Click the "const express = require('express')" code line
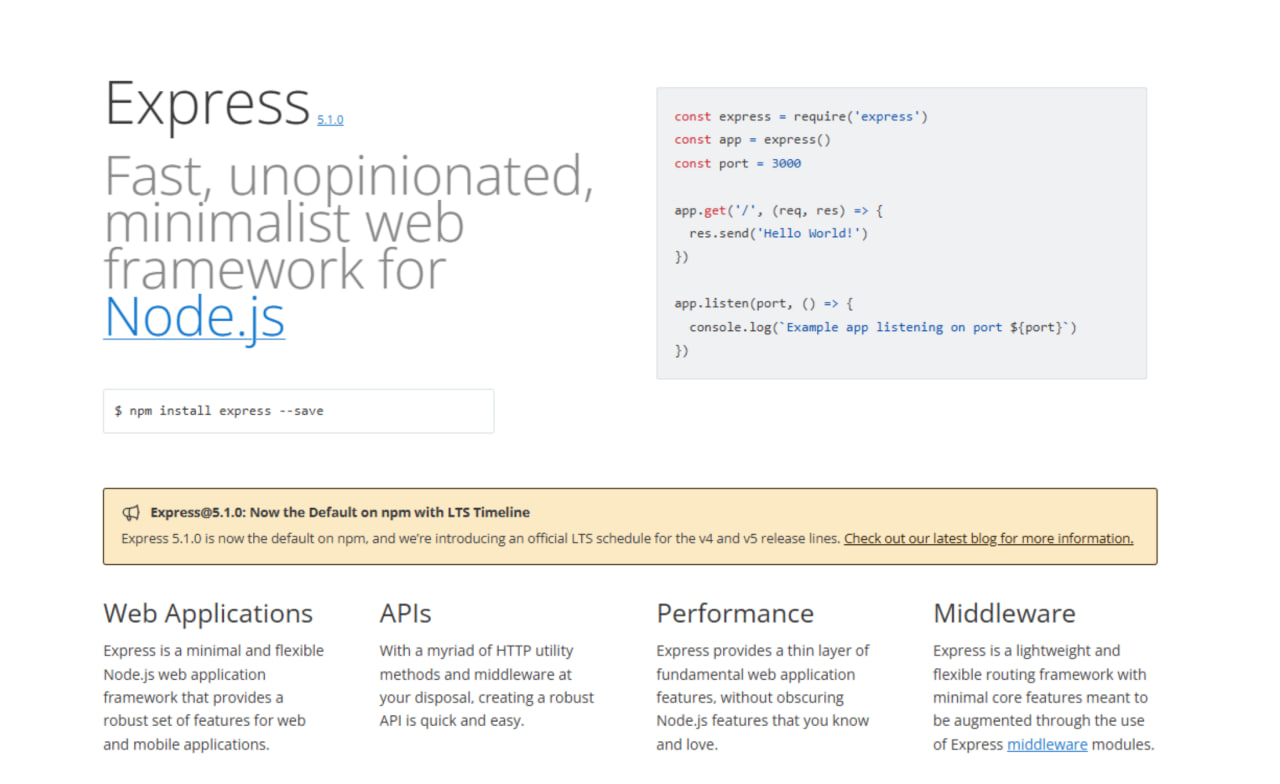This screenshot has height=784, width=1280. [801, 117]
